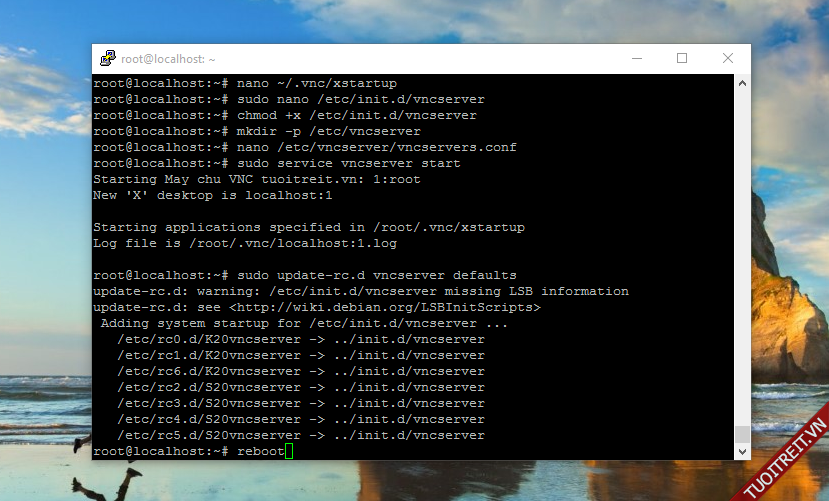This screenshot has width=829, height=501.
Task: Minimize the root@localhost terminal window
Action: click(x=635, y=59)
